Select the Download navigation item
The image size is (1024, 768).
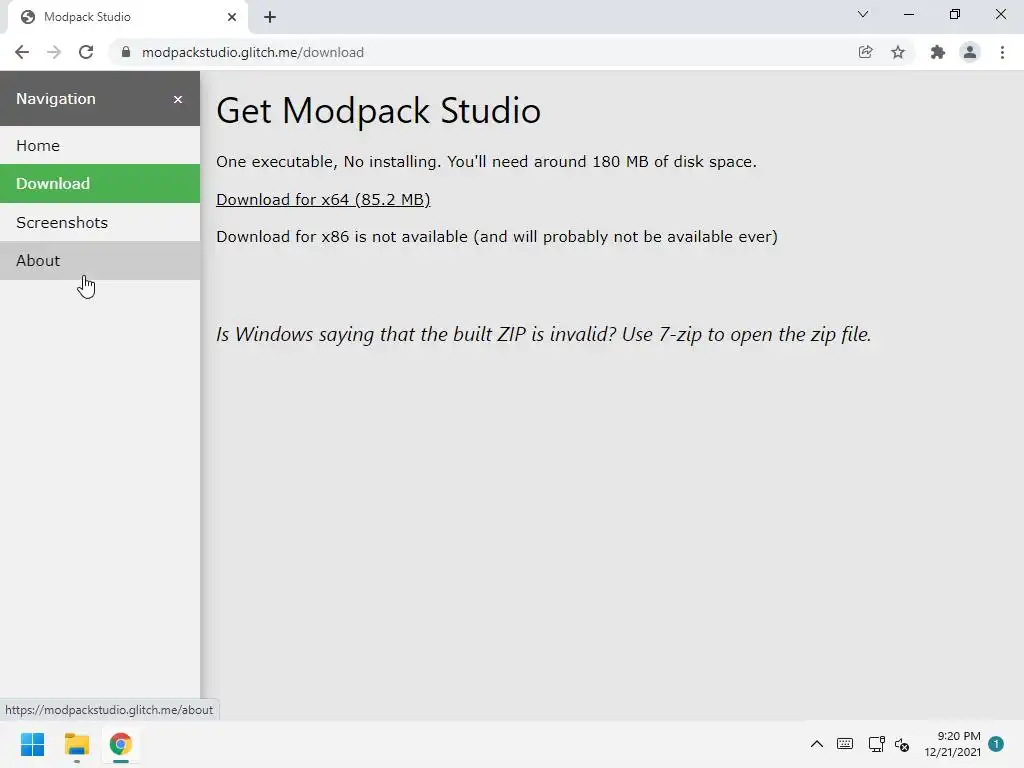(100, 184)
